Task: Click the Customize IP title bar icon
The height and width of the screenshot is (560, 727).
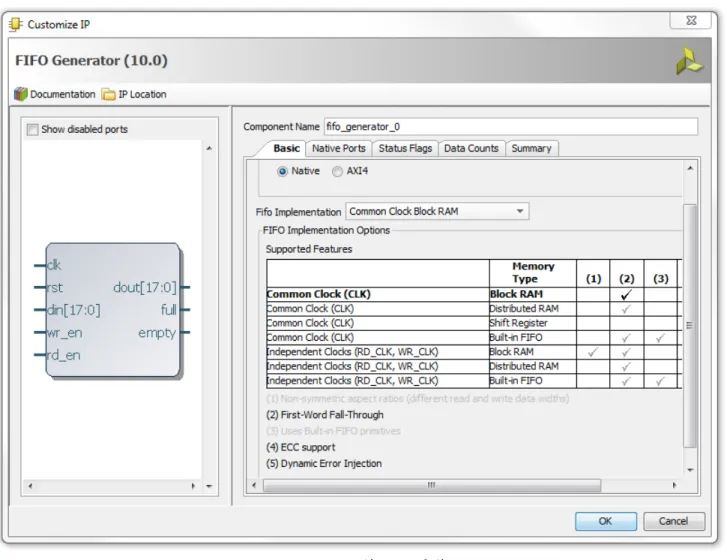Action: click(16, 24)
